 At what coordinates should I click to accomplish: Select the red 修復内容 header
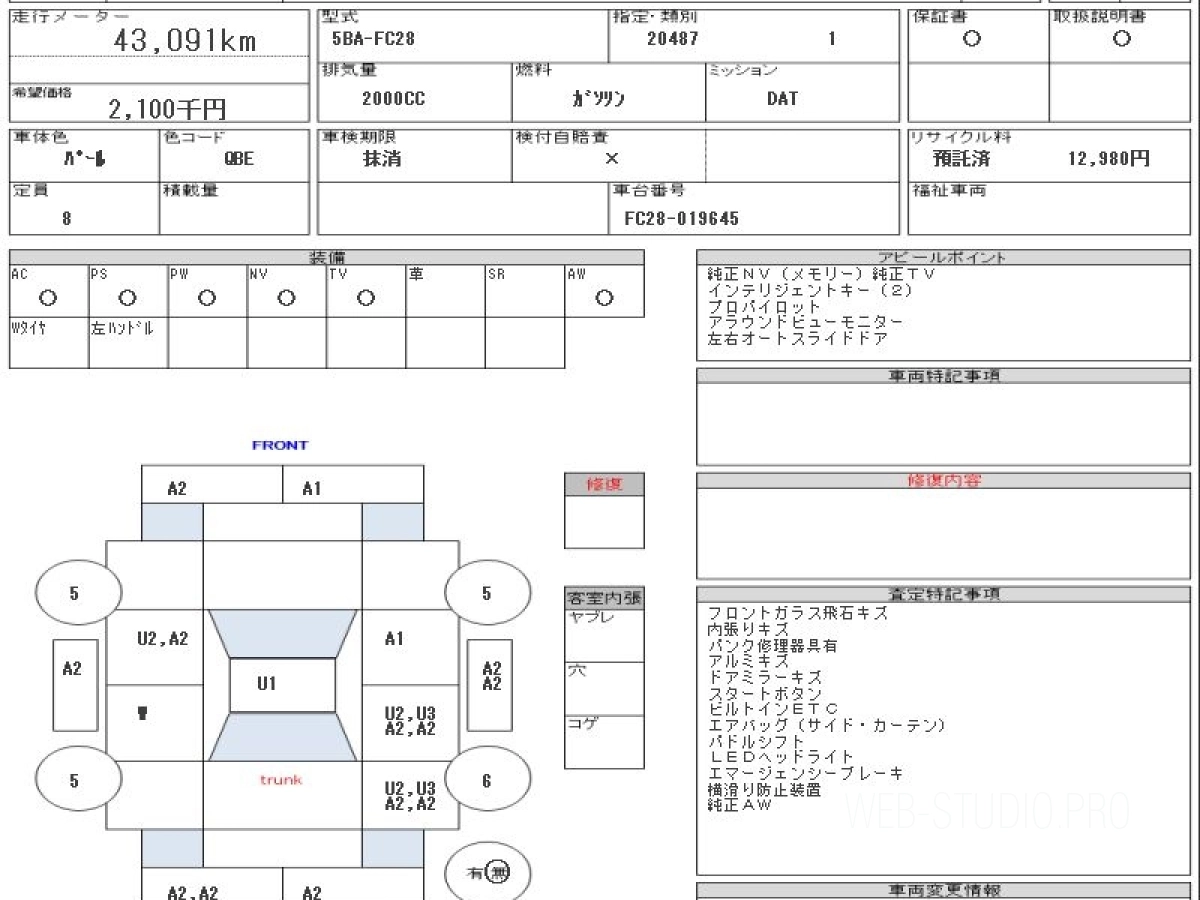943,481
